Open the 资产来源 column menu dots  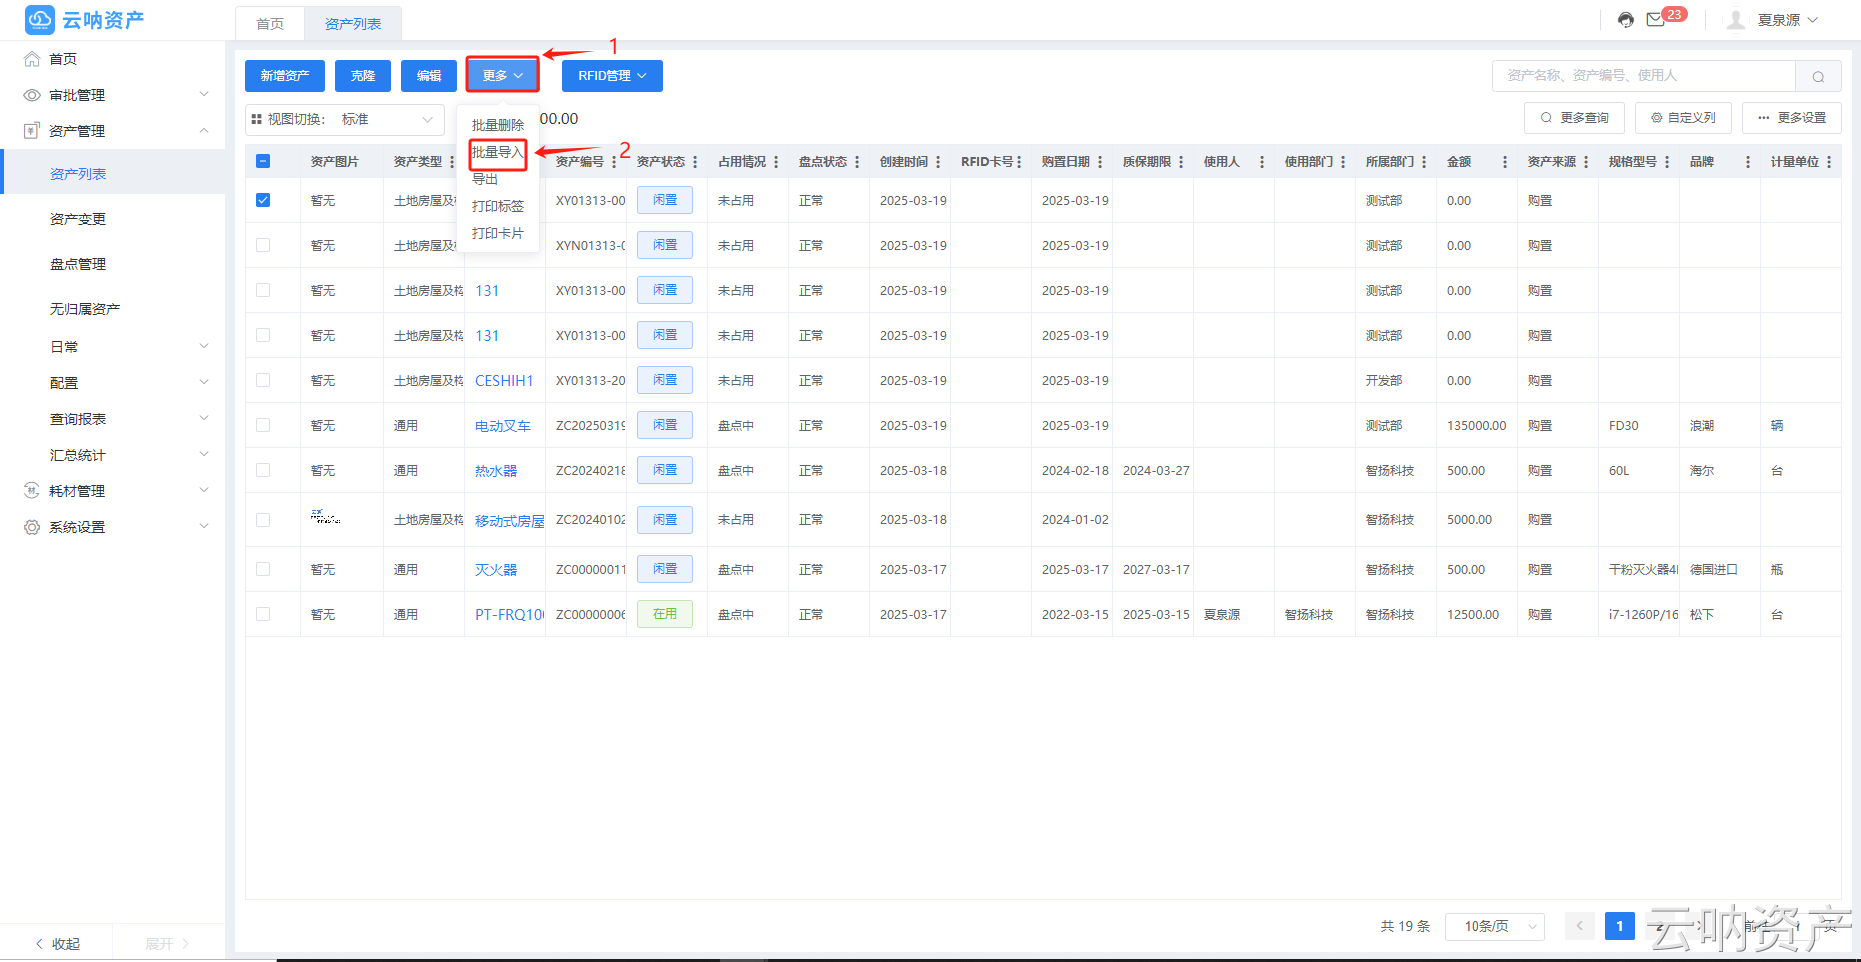click(1586, 162)
